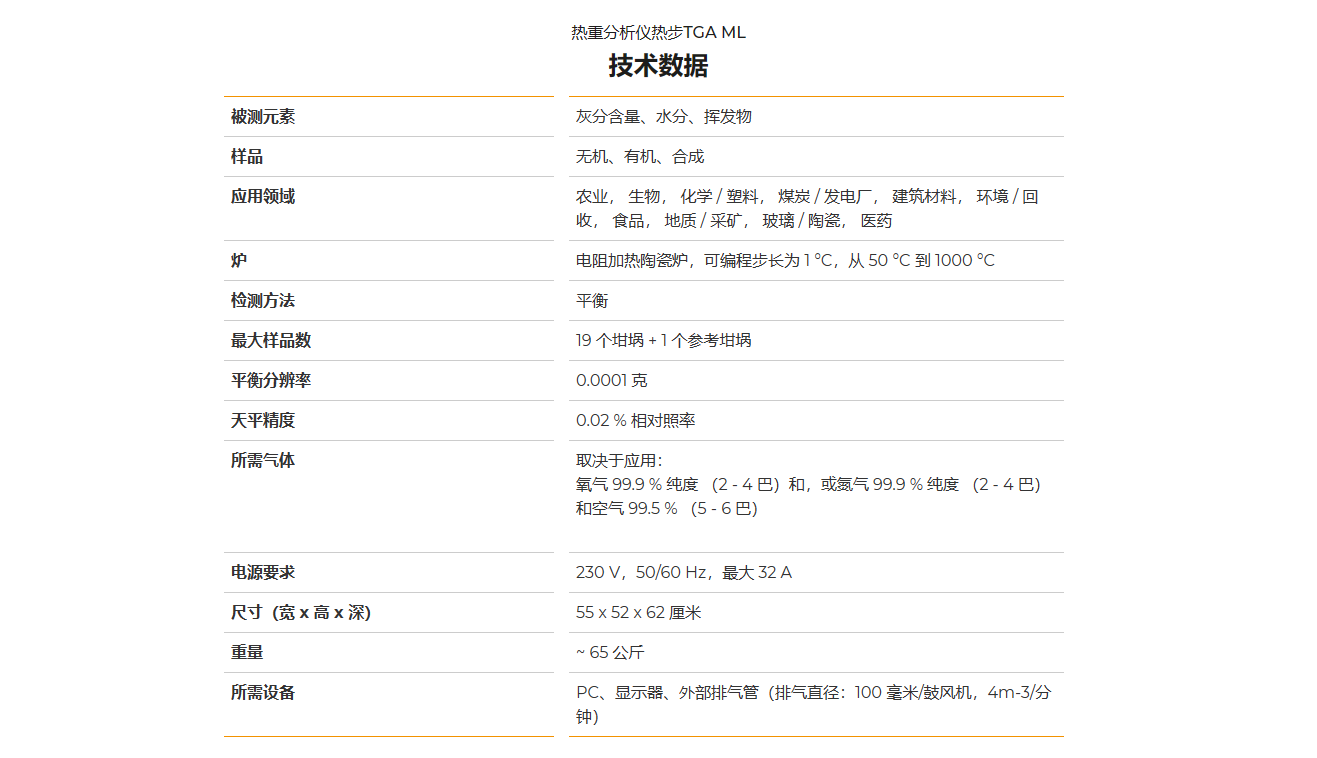Image resolution: width=1317 pixels, height=758 pixels.
Task: Select the 天平精度 row label
Action: (x=263, y=421)
